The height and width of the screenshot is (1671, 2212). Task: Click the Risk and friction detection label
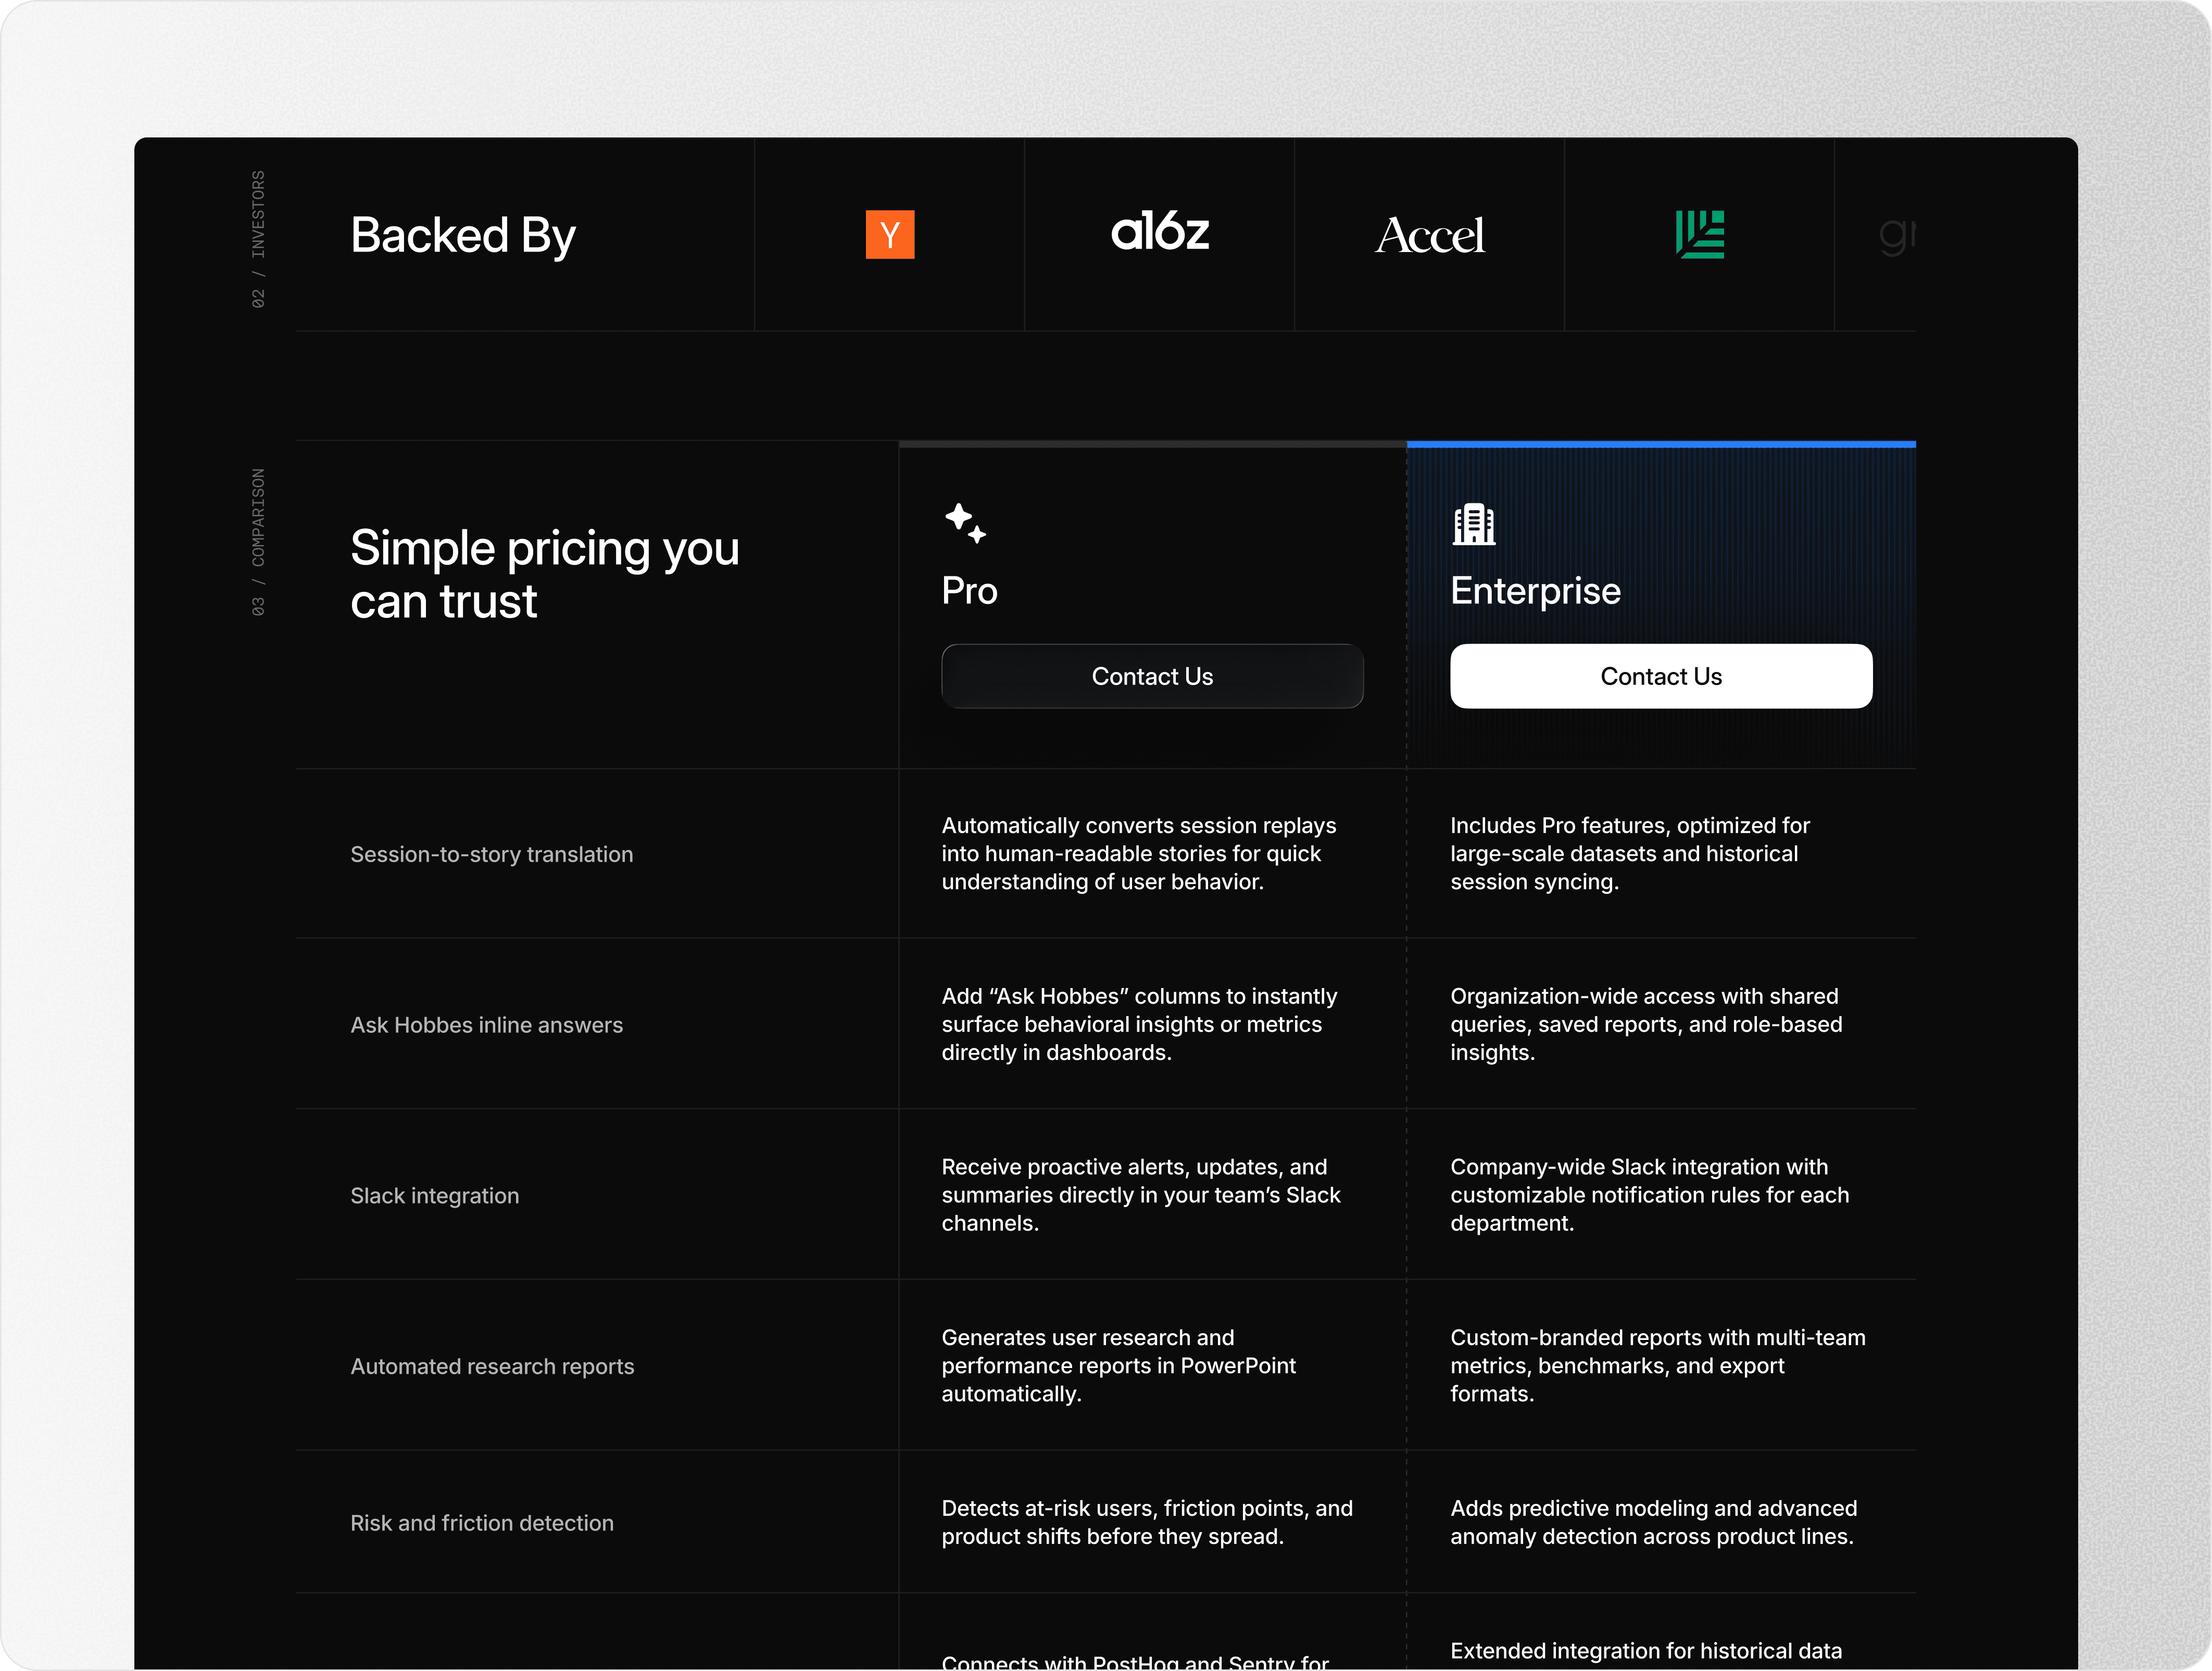[481, 1523]
